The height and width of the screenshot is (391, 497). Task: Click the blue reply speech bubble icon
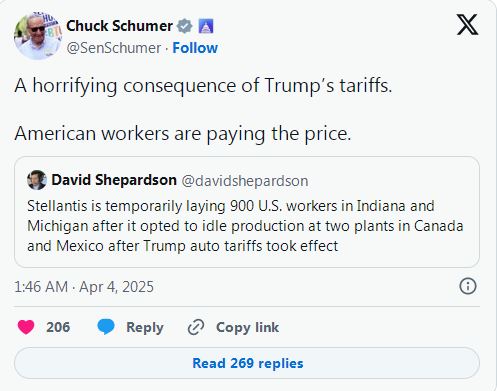(x=106, y=327)
